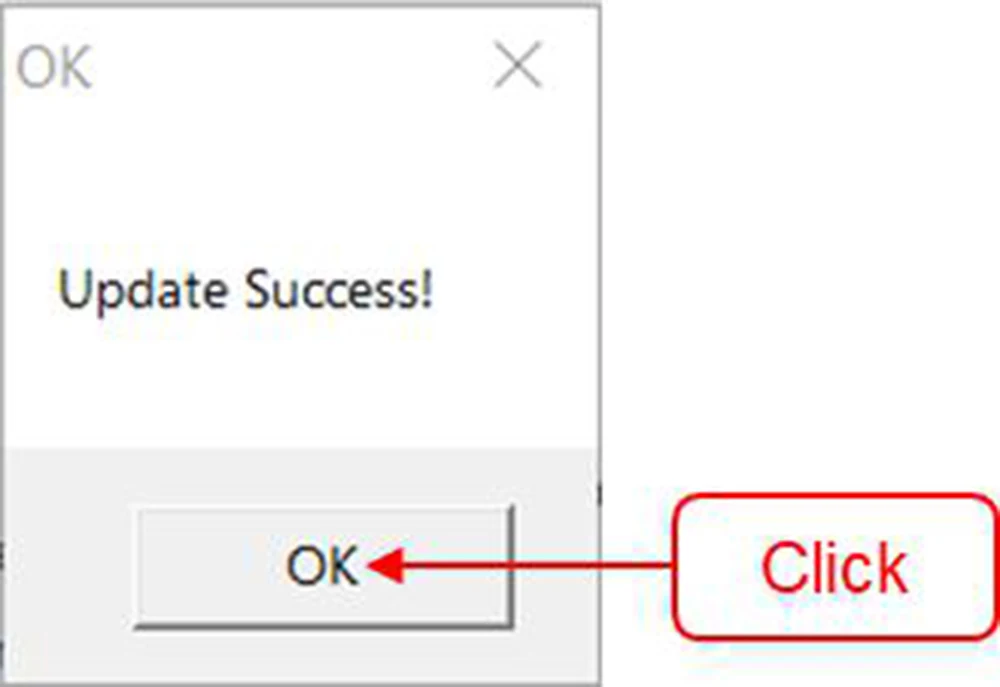The height and width of the screenshot is (687, 1000).
Task: Click the OK button
Action: (x=323, y=566)
